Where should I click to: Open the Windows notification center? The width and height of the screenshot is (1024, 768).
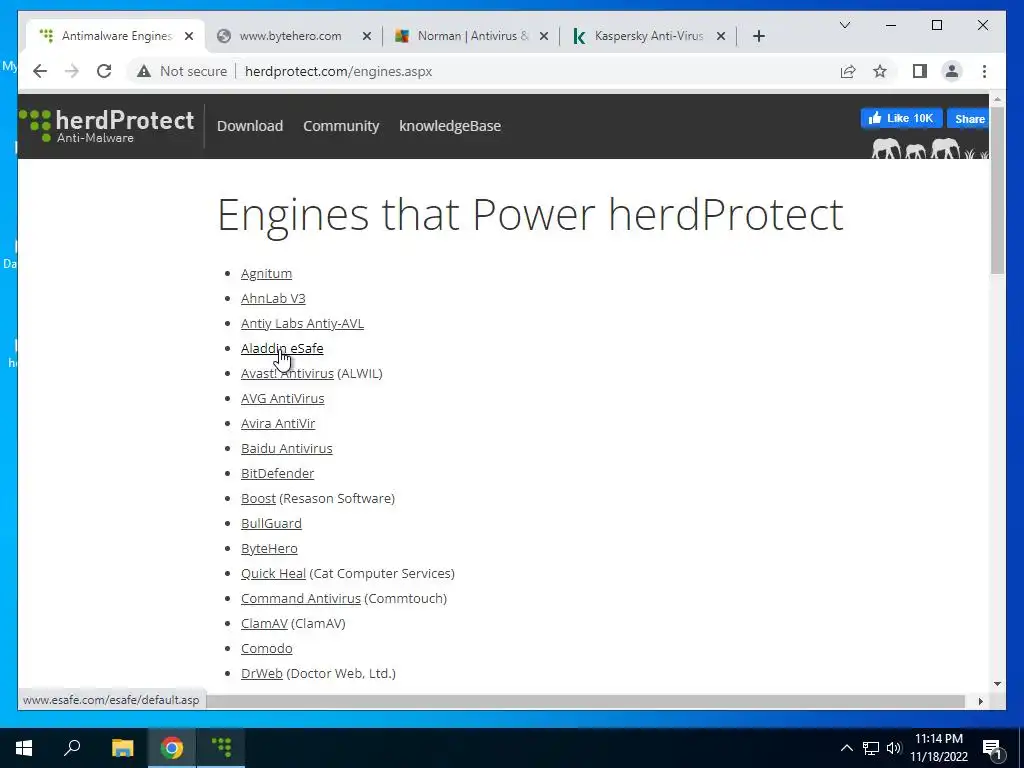point(992,748)
